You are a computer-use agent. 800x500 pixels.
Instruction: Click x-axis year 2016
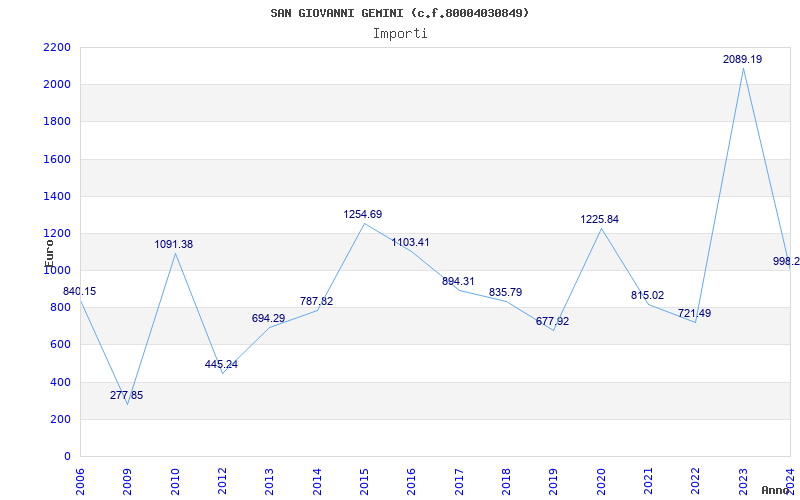point(412,482)
